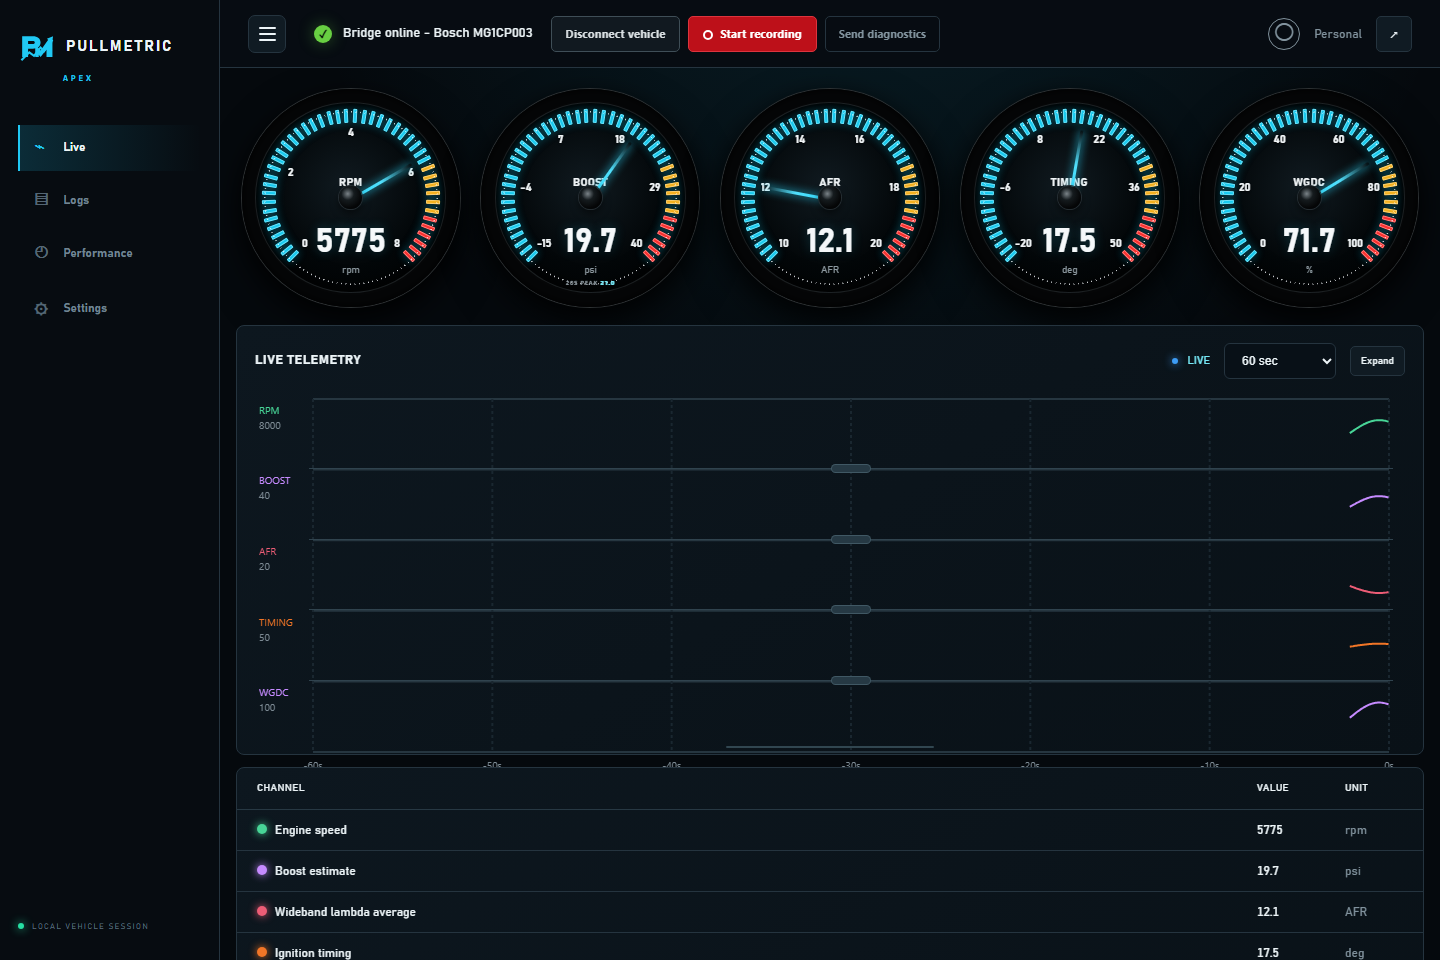Viewport: 1440px width, 960px height.
Task: Click the Ignition timing orange dot
Action: tap(262, 952)
